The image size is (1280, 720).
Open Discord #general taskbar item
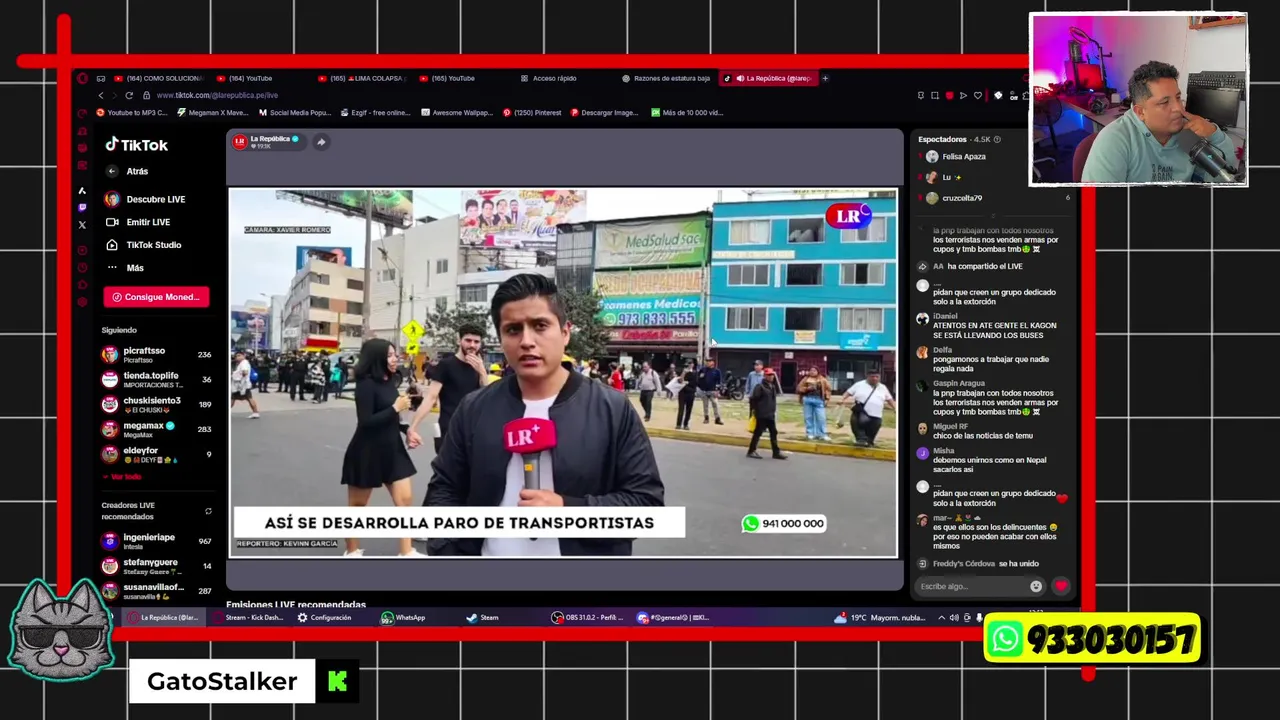tap(673, 618)
